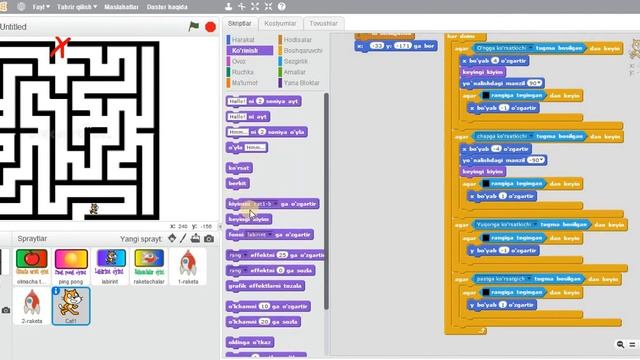Click the blocks palette vertical scrollbar
Image resolution: width=640 pixels, height=360 pixels.
(x=326, y=201)
